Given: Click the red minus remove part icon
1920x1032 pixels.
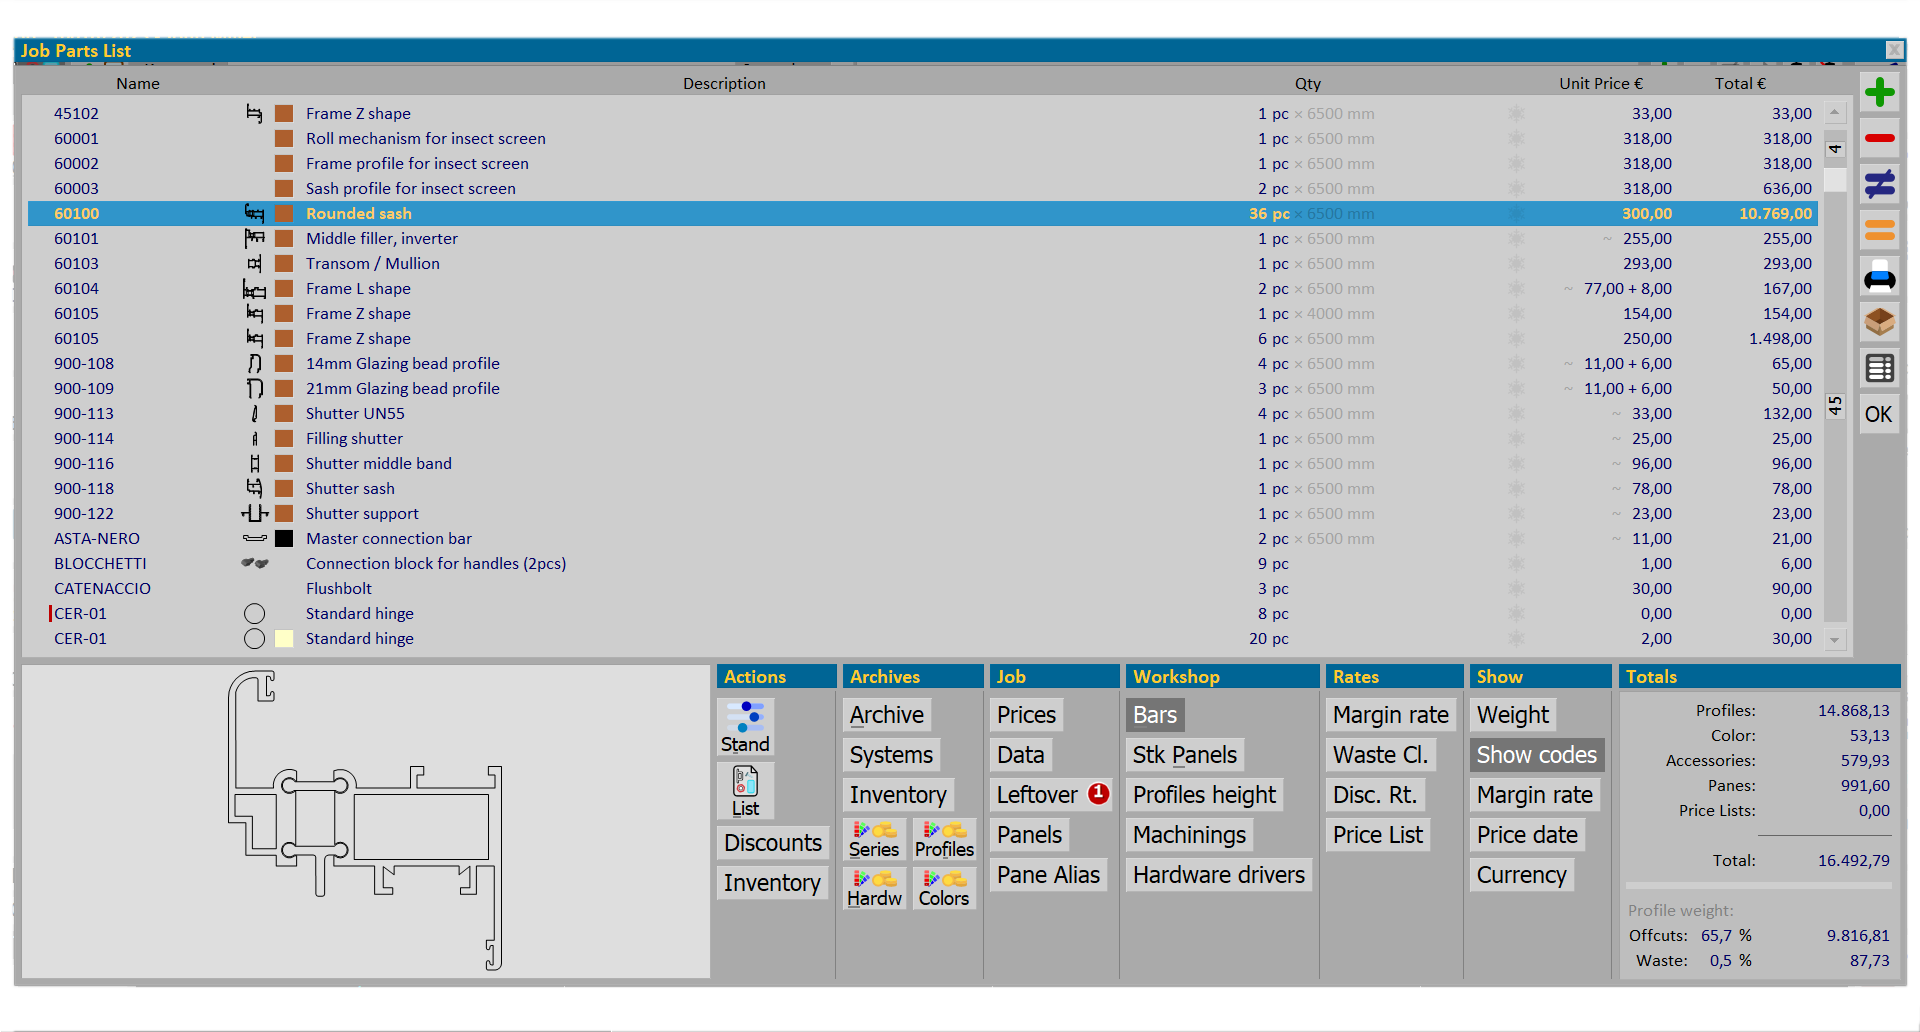Looking at the screenshot, I should point(1879,138).
